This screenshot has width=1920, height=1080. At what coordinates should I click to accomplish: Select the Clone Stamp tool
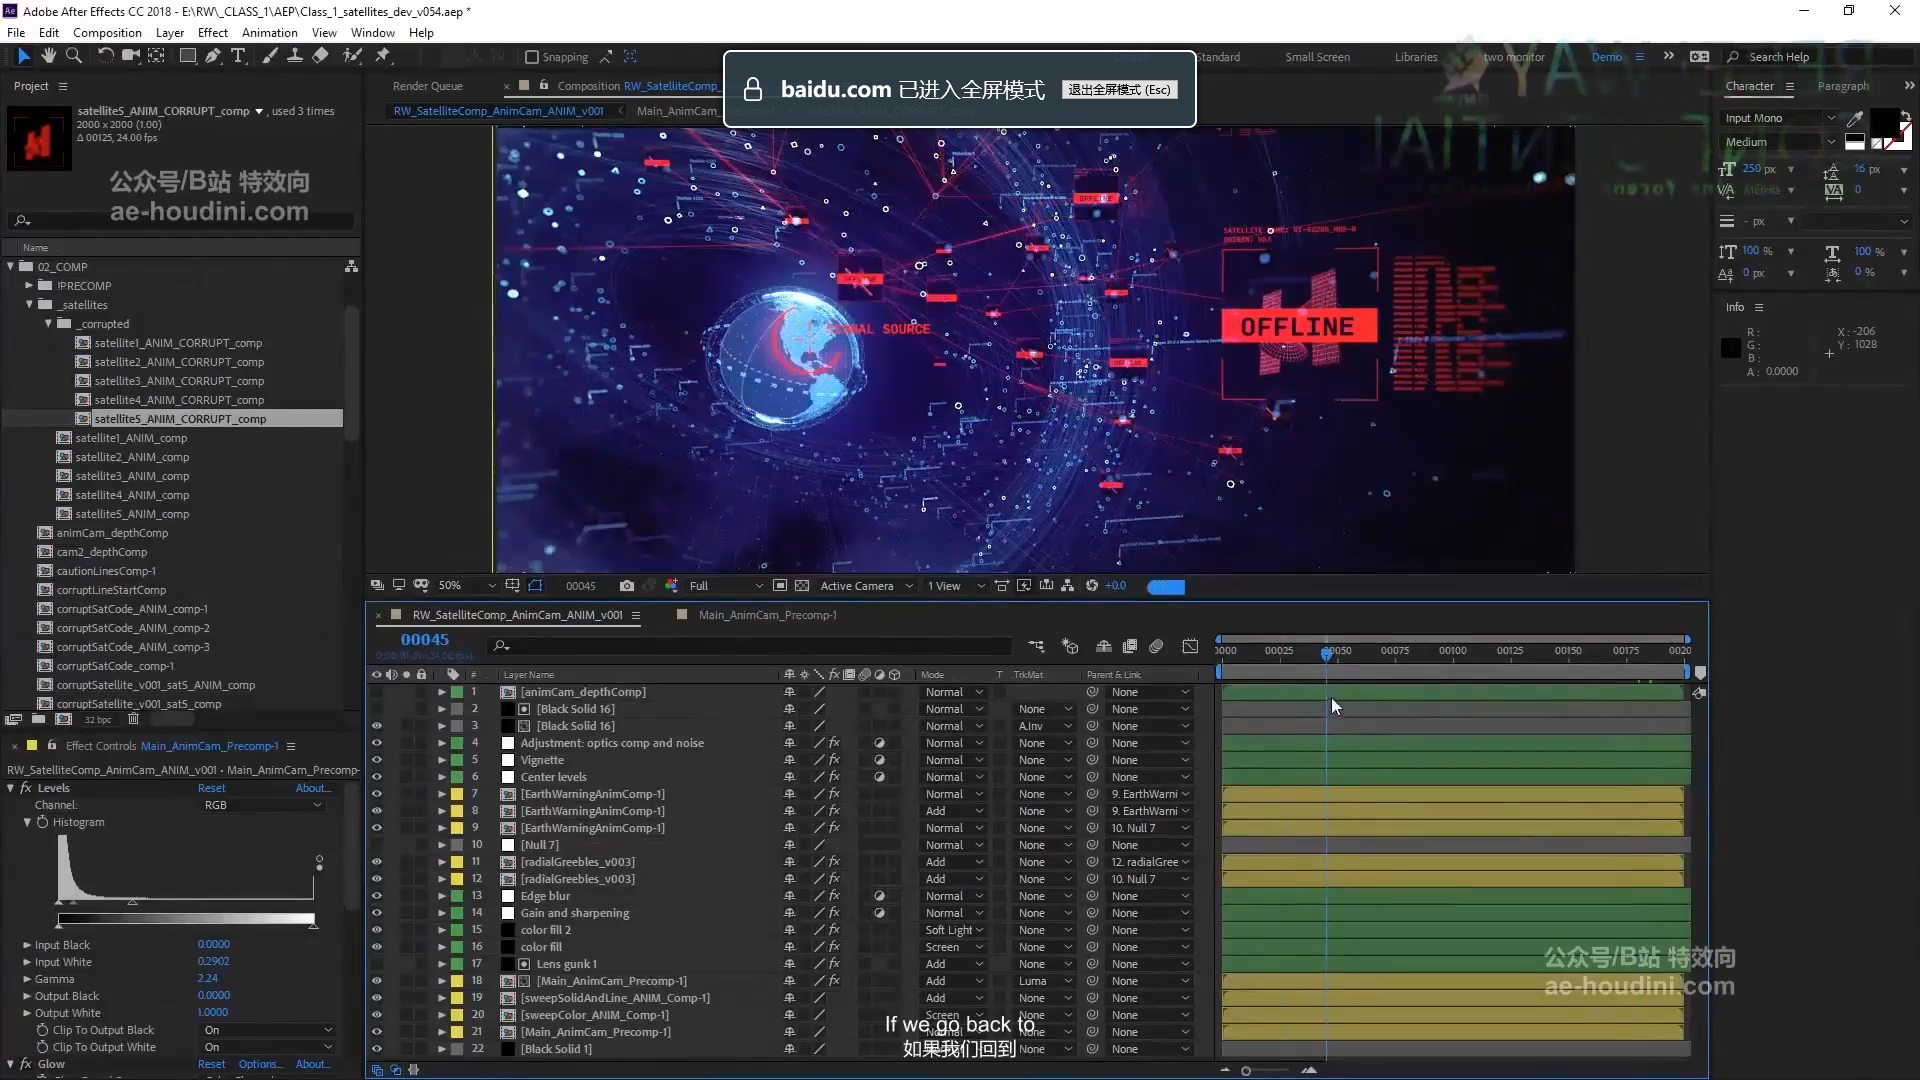(x=295, y=56)
